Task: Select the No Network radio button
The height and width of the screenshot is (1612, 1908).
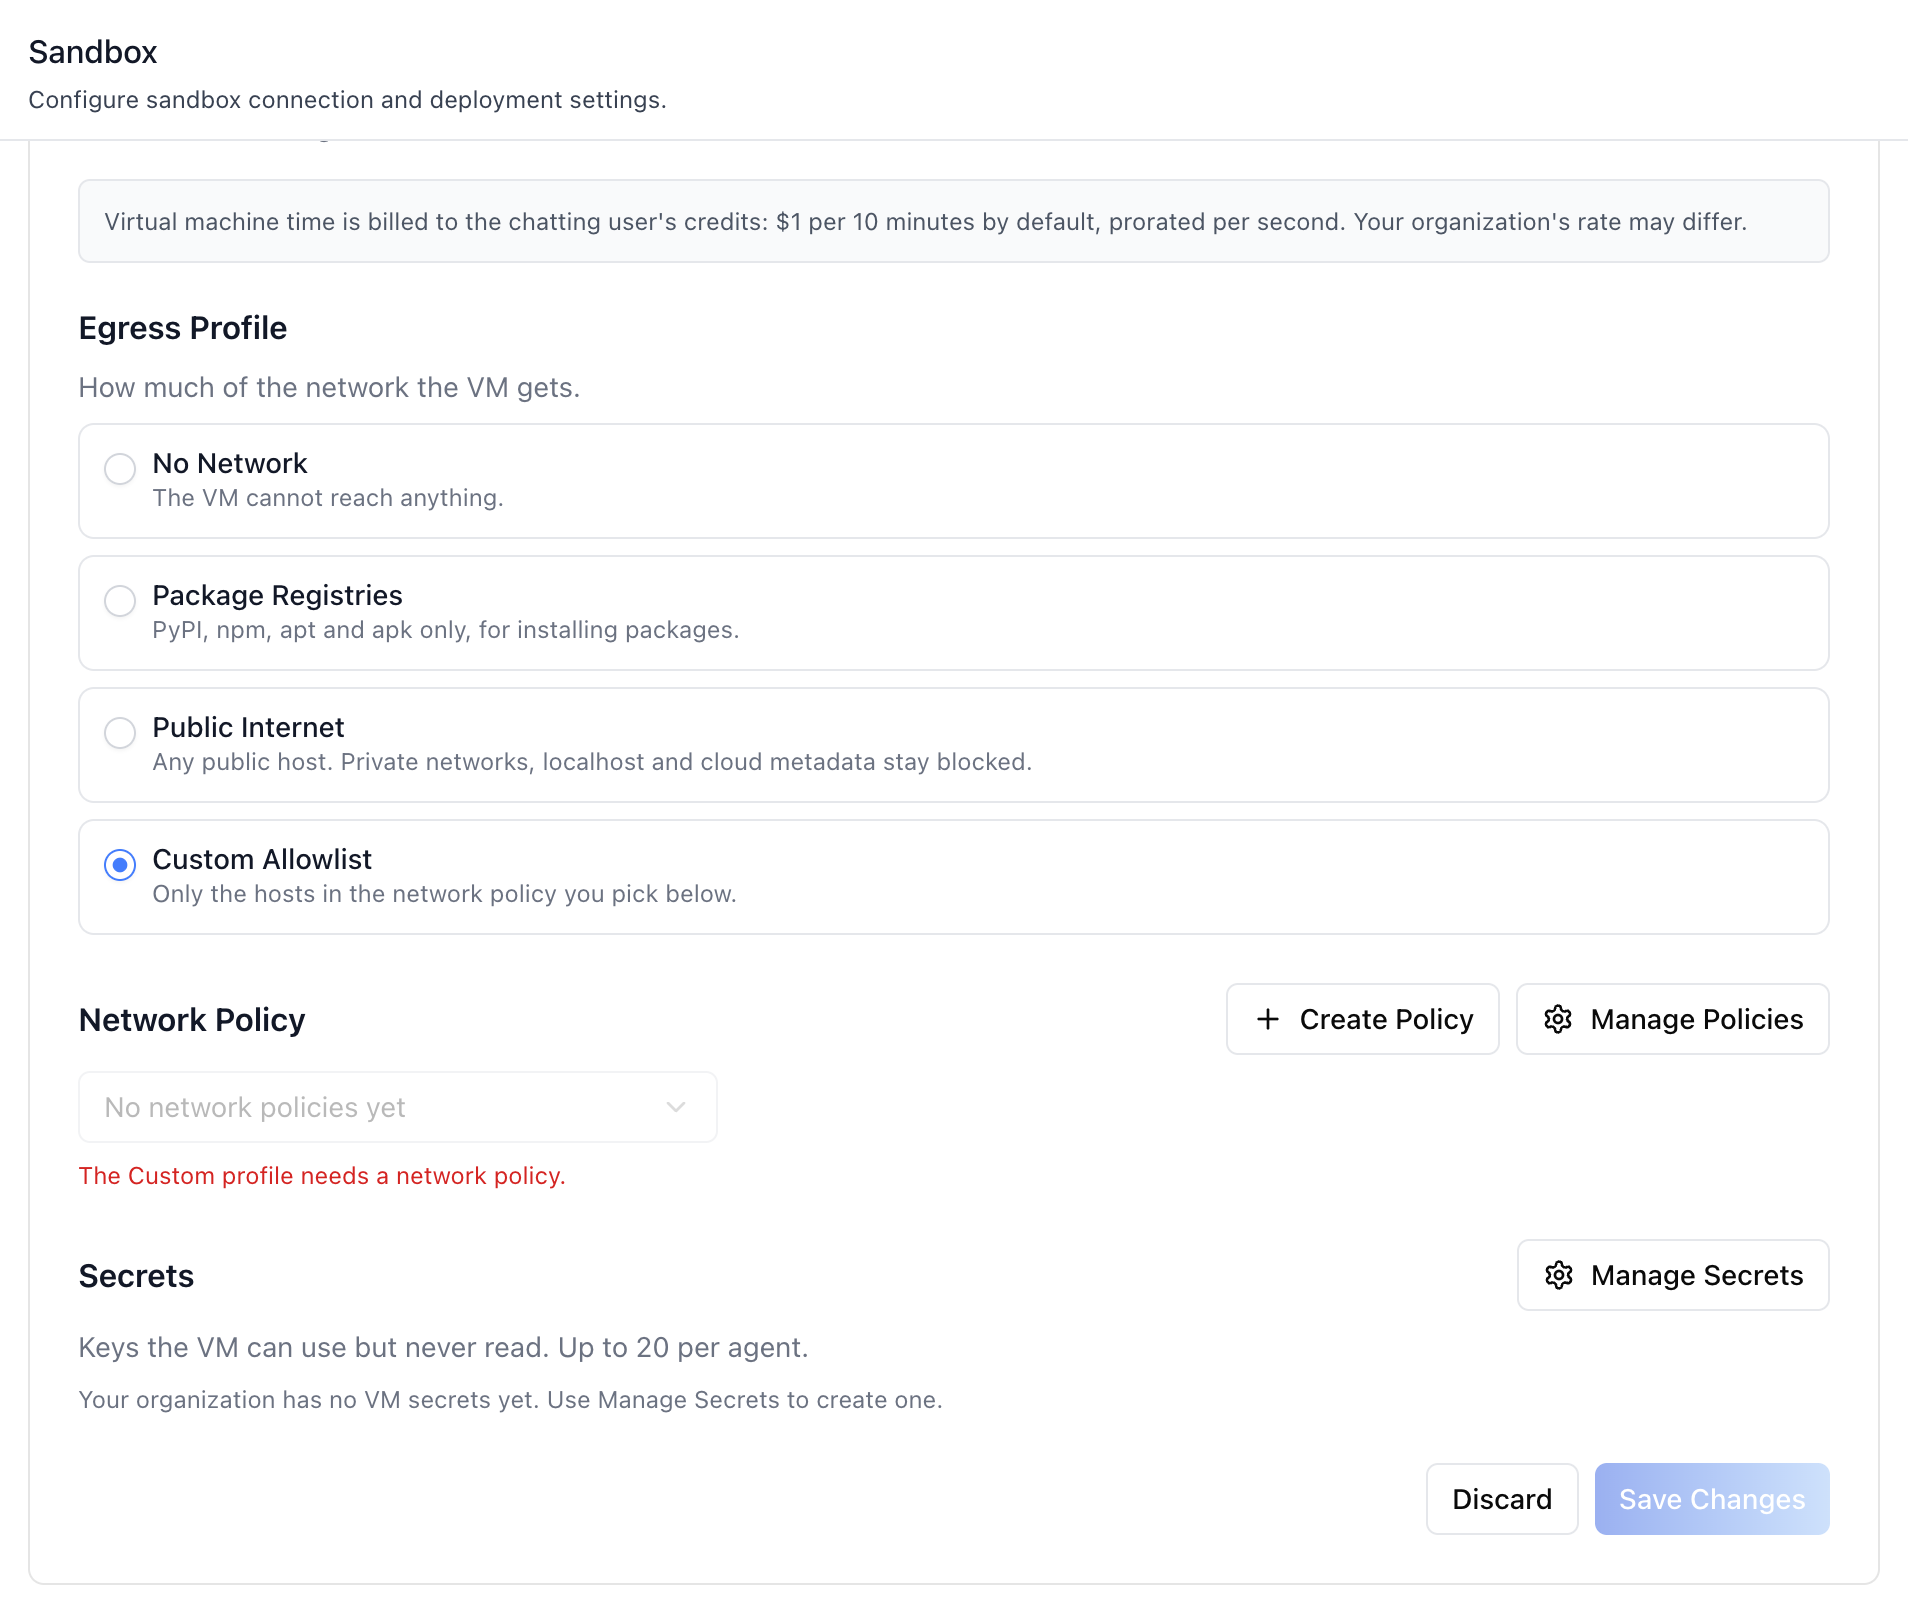Action: point(120,468)
